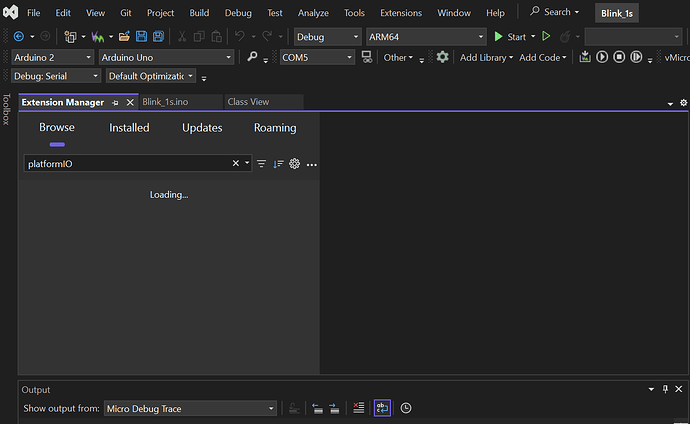Select the Installed extensions tab
690x424 pixels.
tap(129, 128)
